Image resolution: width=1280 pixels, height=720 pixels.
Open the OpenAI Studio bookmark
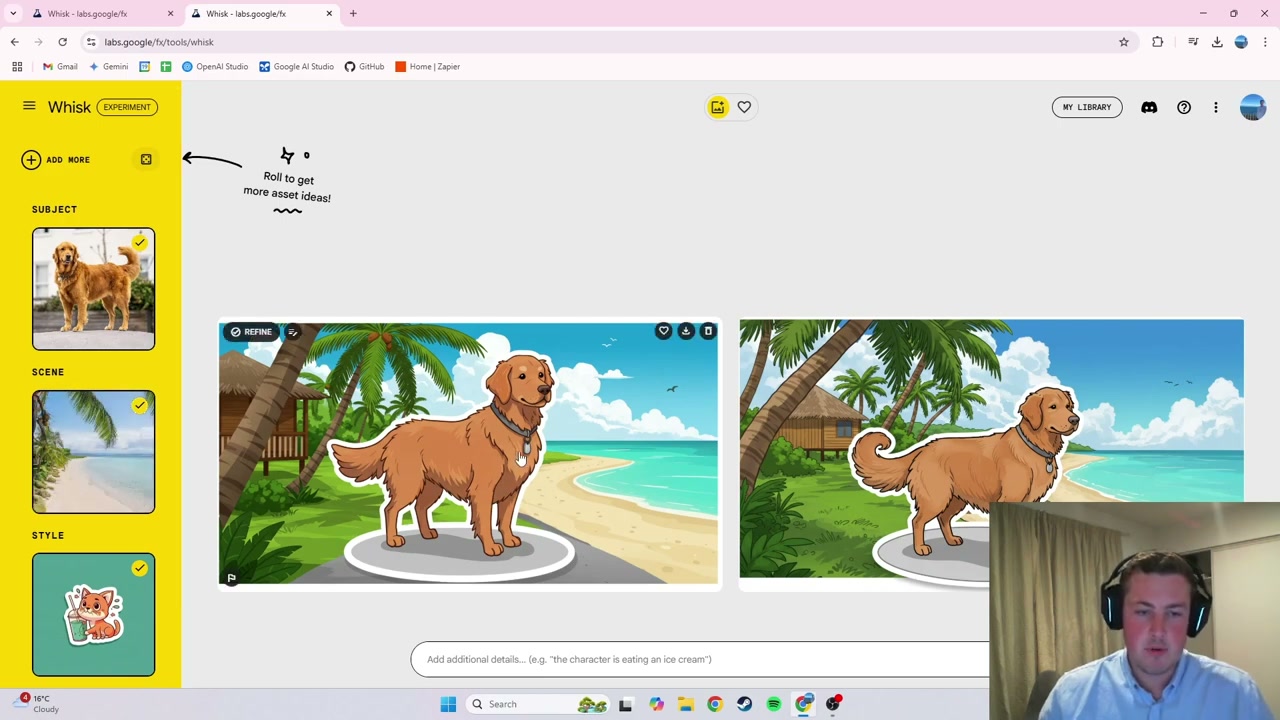pyautogui.click(x=215, y=67)
